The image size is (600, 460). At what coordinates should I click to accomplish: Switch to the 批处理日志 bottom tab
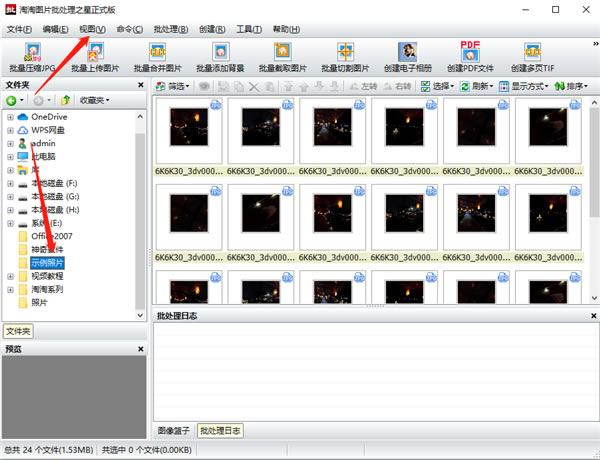[220, 431]
